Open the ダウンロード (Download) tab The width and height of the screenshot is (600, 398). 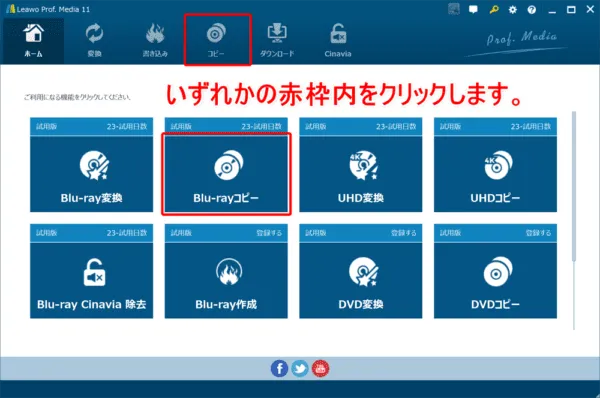277,41
